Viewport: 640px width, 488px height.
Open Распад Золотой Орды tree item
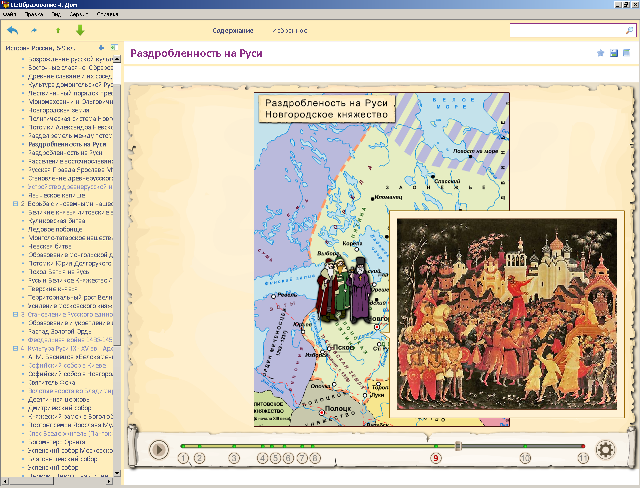pos(60,332)
